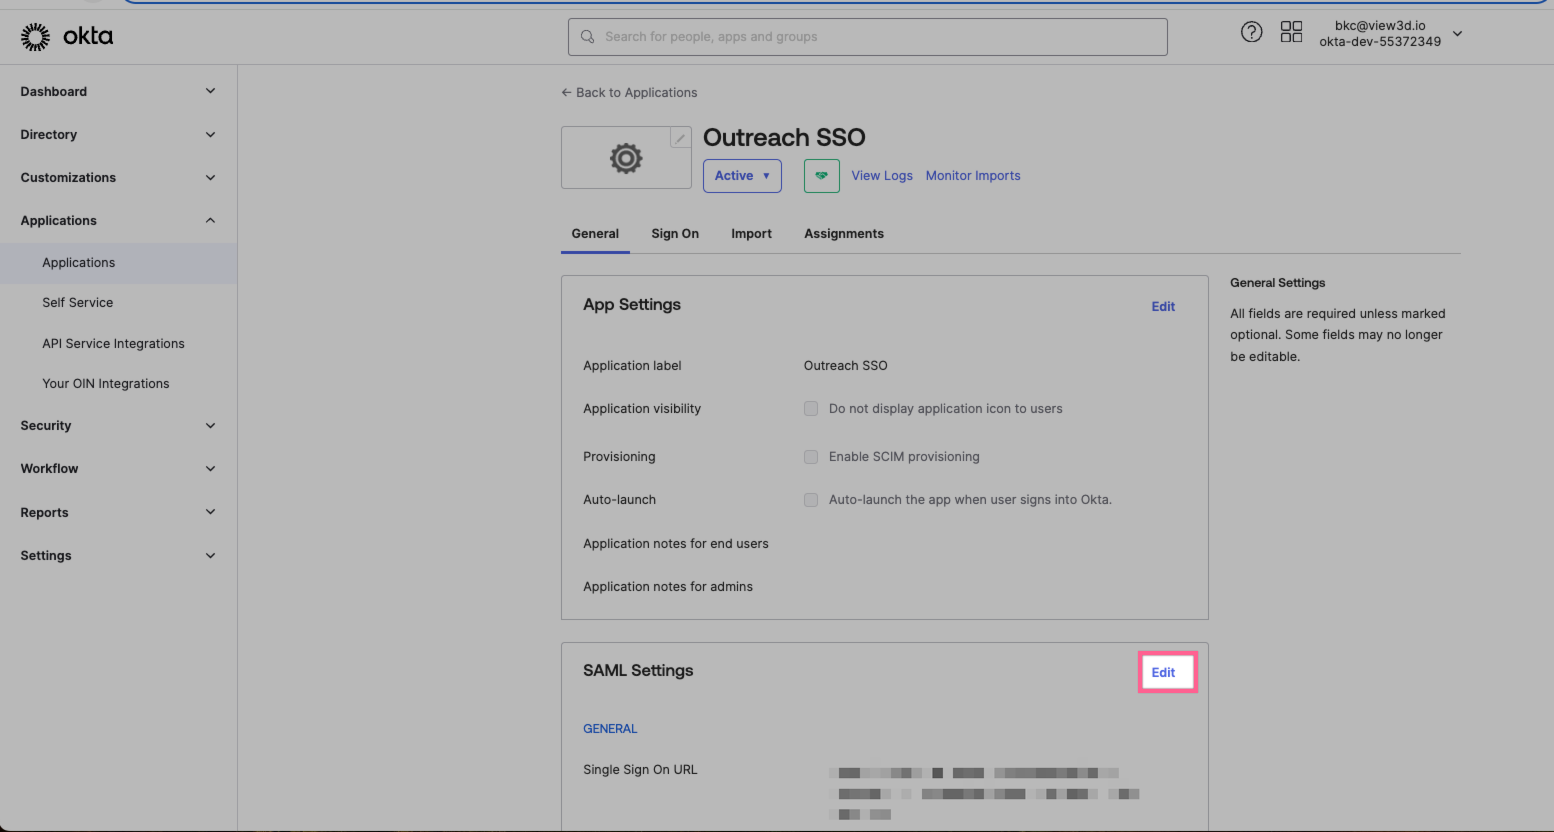Open the View Logs link
1554x832 pixels.
[882, 176]
